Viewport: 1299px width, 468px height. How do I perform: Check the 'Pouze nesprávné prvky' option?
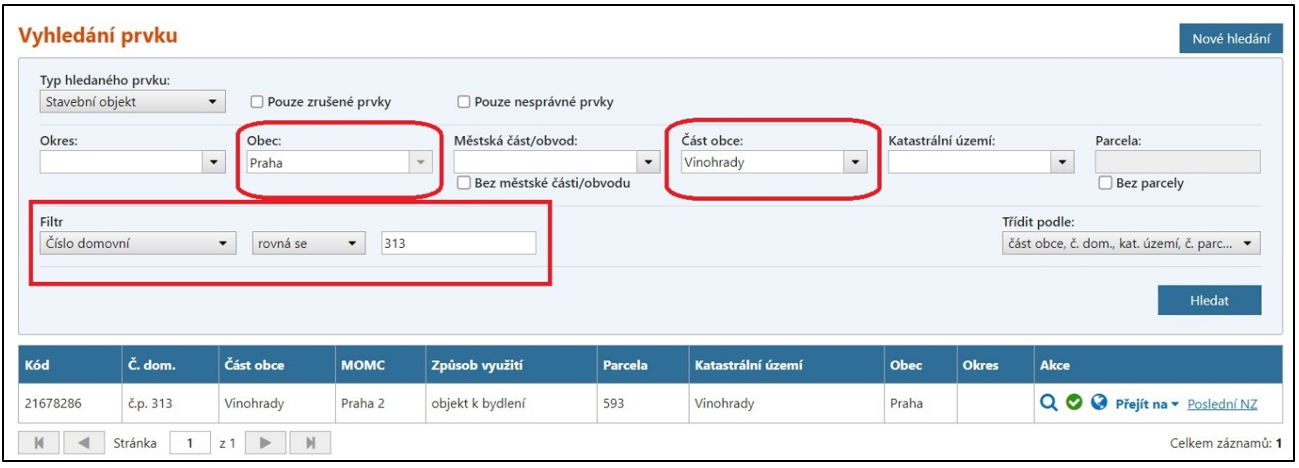[x=464, y=101]
